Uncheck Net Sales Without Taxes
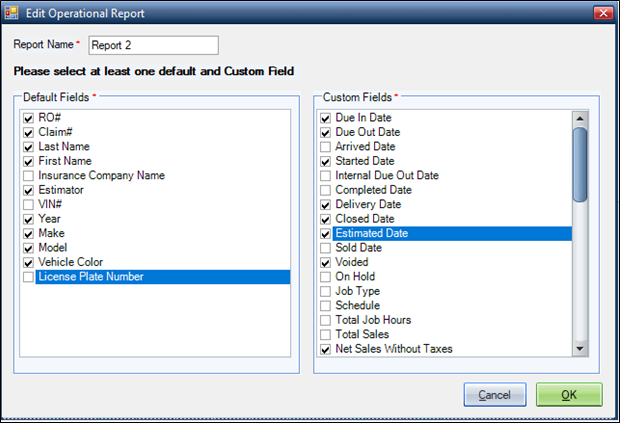 325,349
